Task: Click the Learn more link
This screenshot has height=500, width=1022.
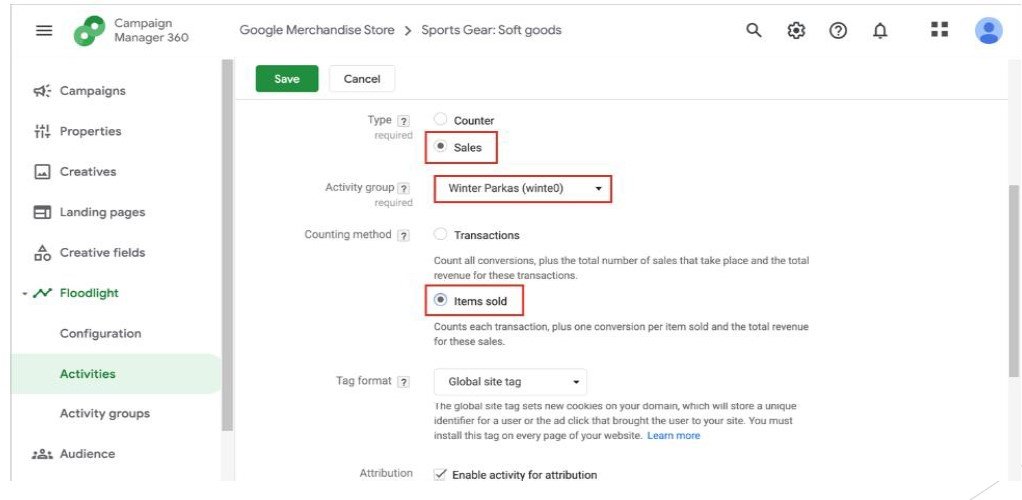Action: click(x=673, y=435)
